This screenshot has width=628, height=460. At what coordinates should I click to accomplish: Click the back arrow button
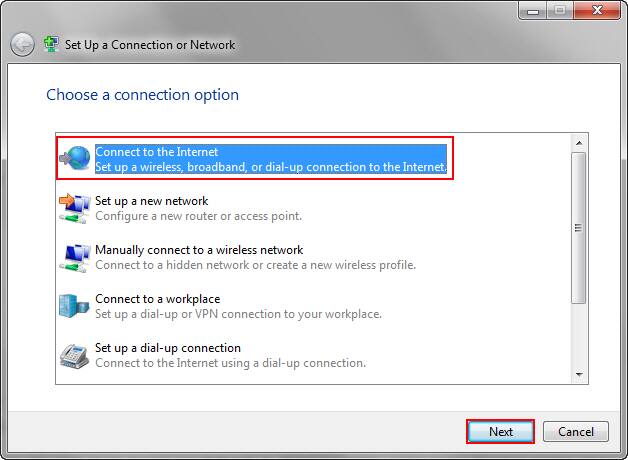point(22,45)
